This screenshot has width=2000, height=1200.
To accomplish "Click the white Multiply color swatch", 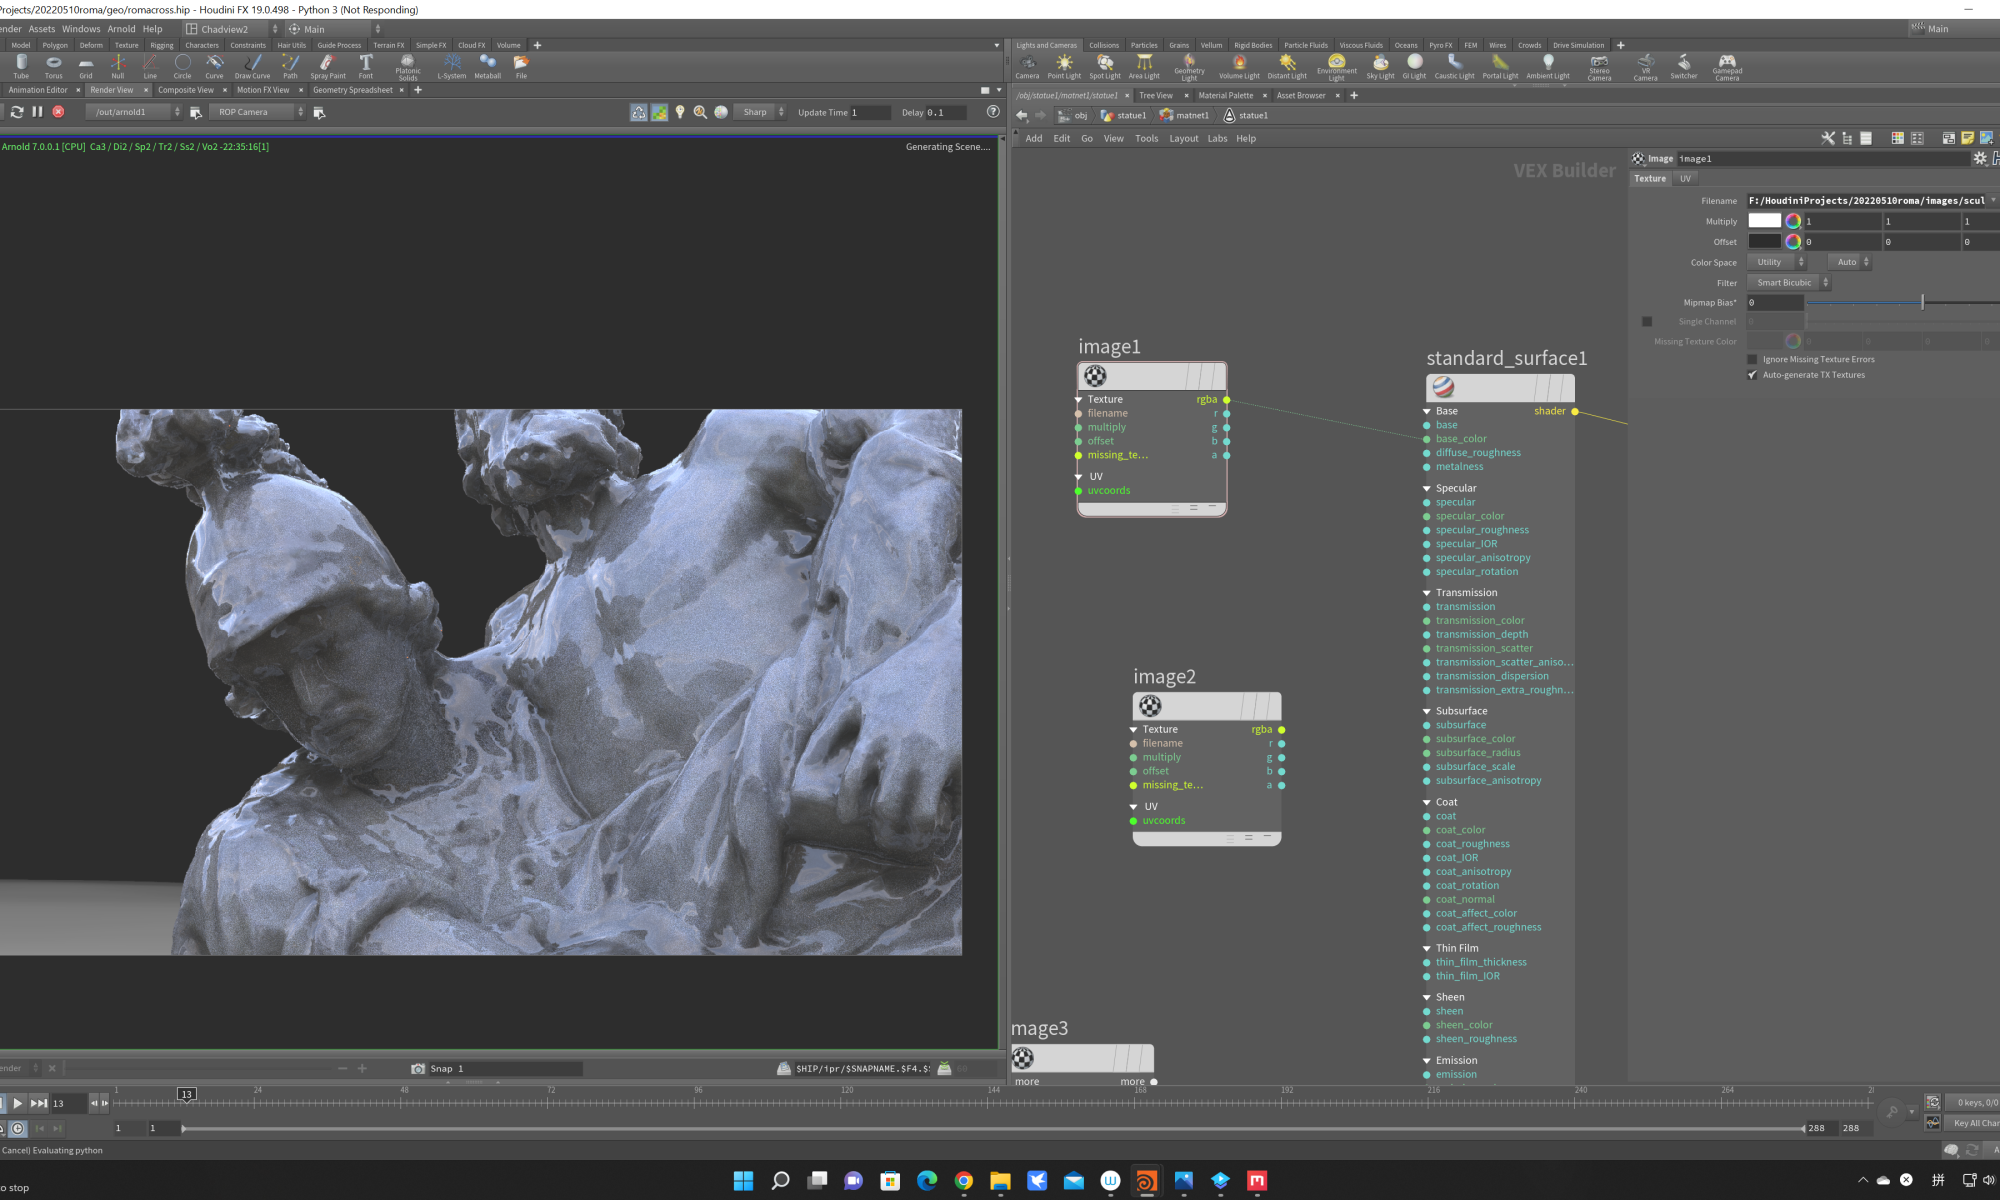I will (x=1764, y=221).
